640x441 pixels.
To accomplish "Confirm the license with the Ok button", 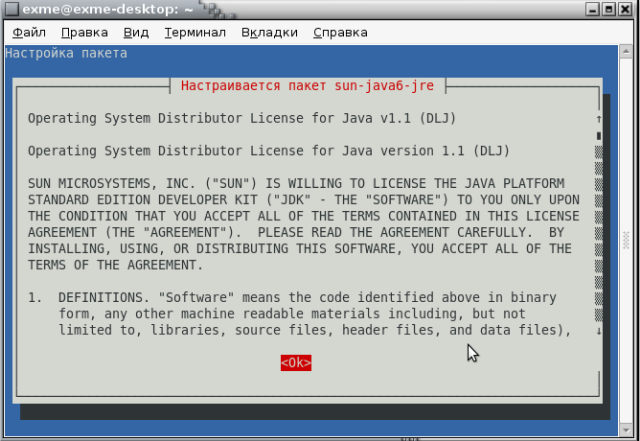I will pos(296,363).
